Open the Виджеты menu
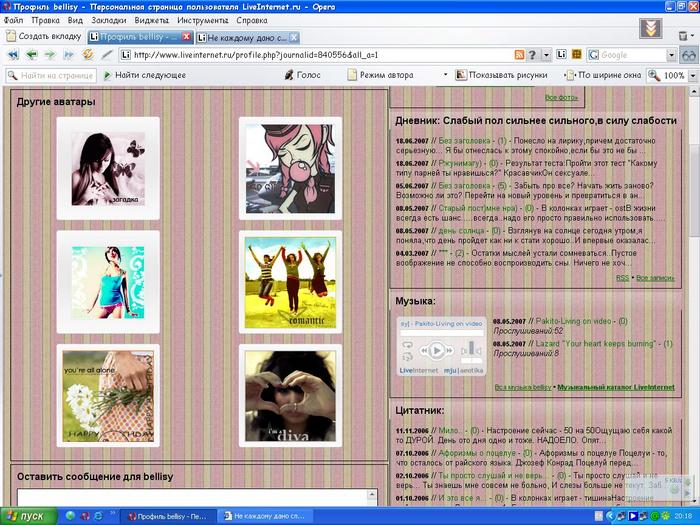700x525 pixels. pos(151,20)
